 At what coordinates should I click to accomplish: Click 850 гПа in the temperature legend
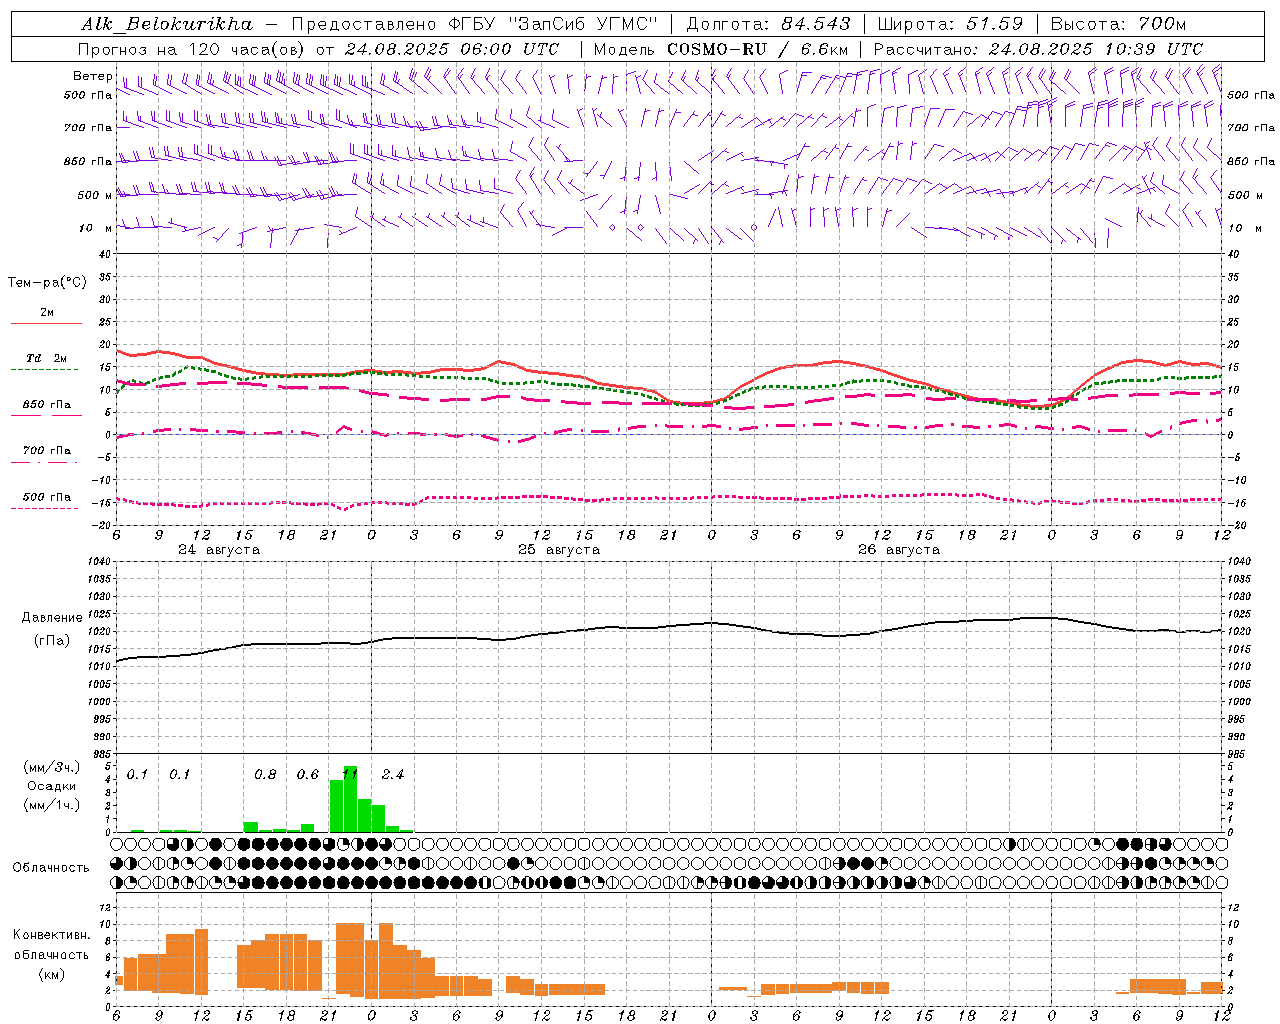click(x=47, y=405)
